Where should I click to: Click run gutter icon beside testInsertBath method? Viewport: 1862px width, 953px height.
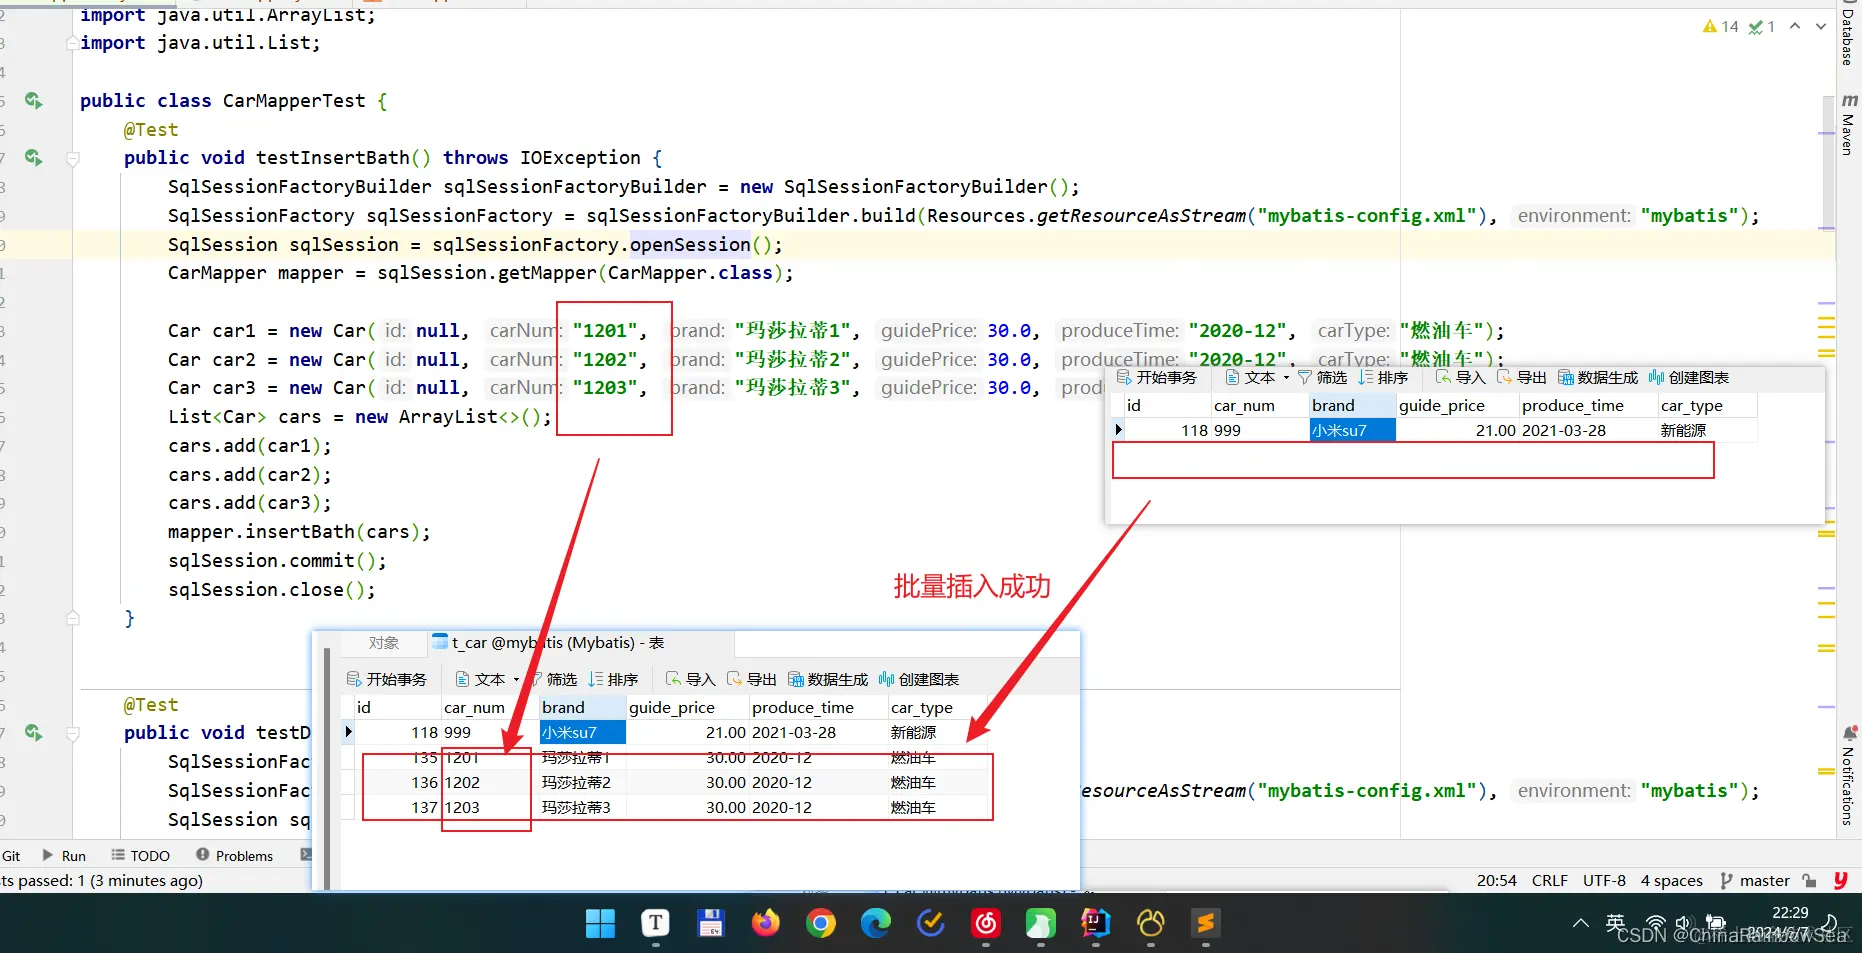[x=34, y=158]
